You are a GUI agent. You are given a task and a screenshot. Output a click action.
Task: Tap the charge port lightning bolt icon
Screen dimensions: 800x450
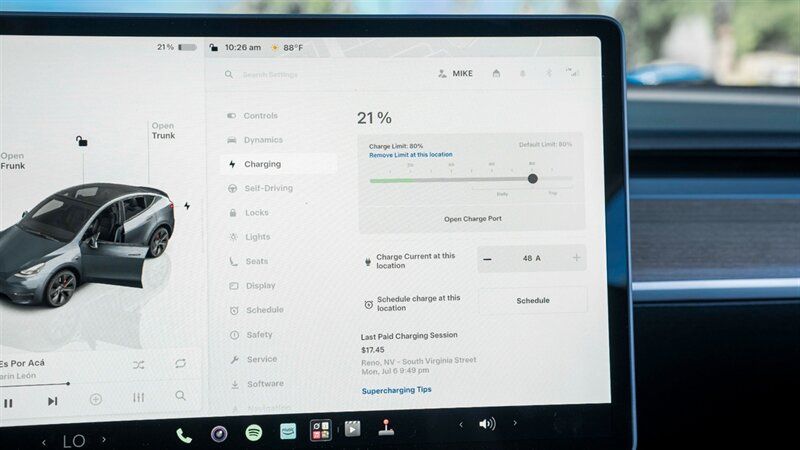pos(187,206)
